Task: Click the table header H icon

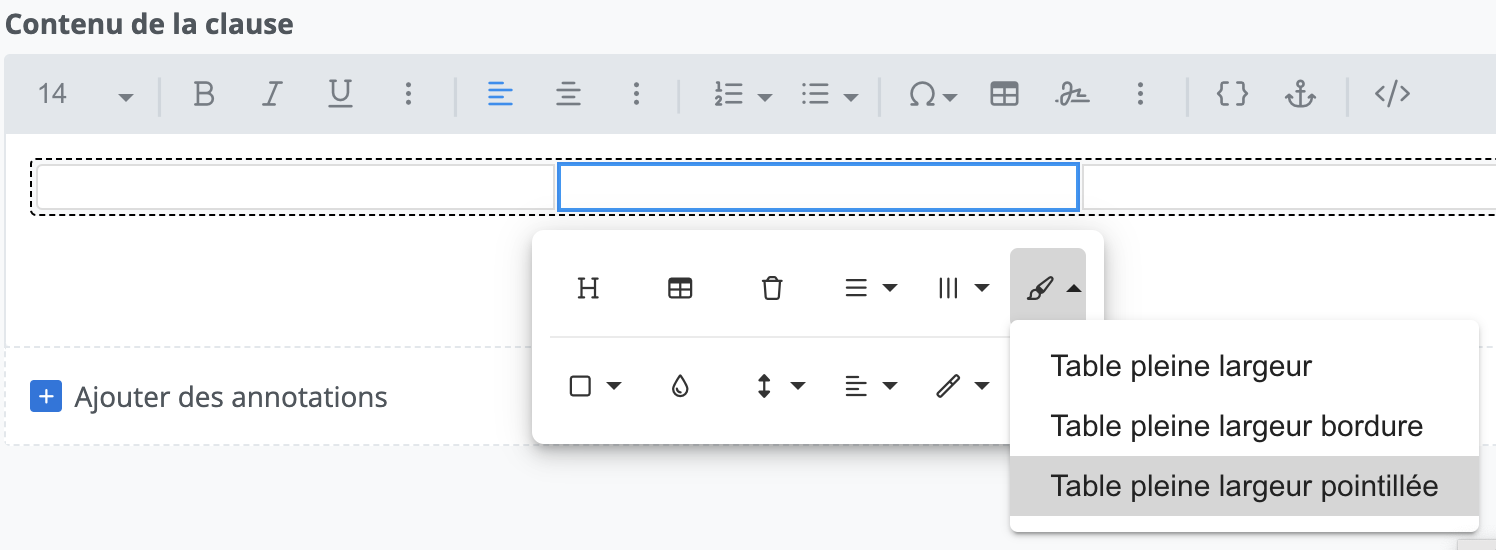Action: point(589,289)
